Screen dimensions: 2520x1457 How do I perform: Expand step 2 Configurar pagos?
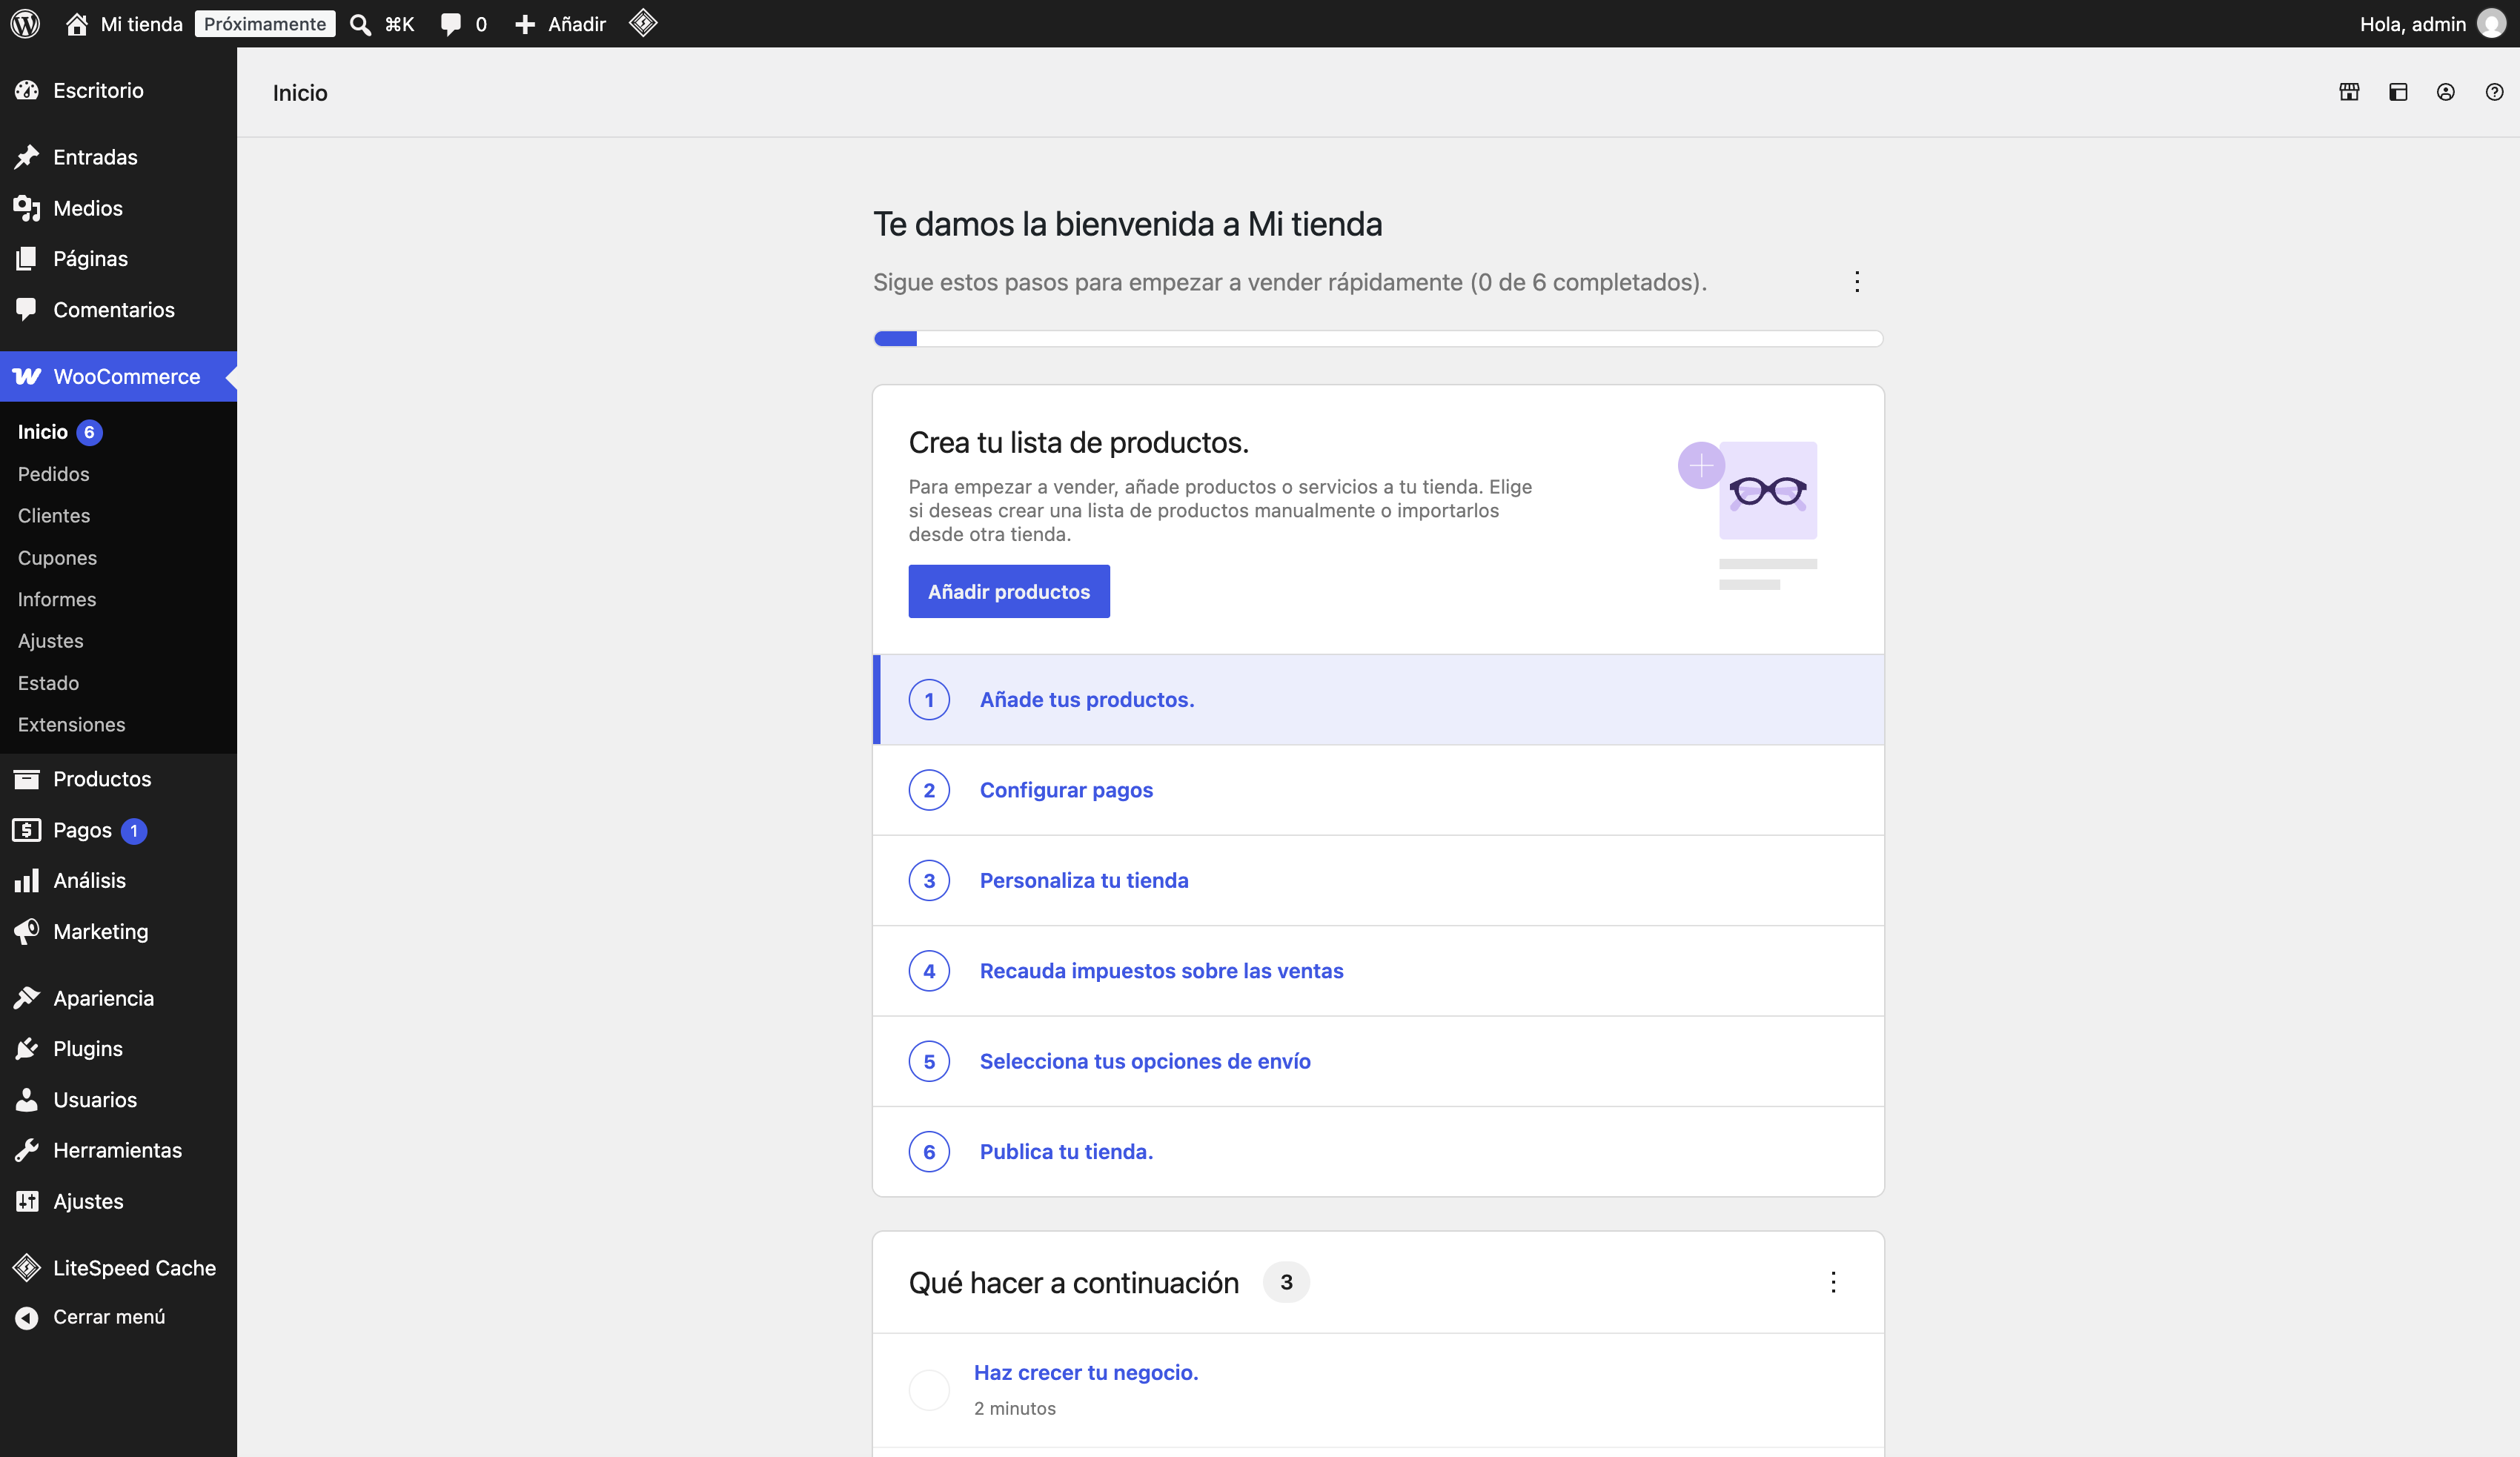coord(1378,790)
